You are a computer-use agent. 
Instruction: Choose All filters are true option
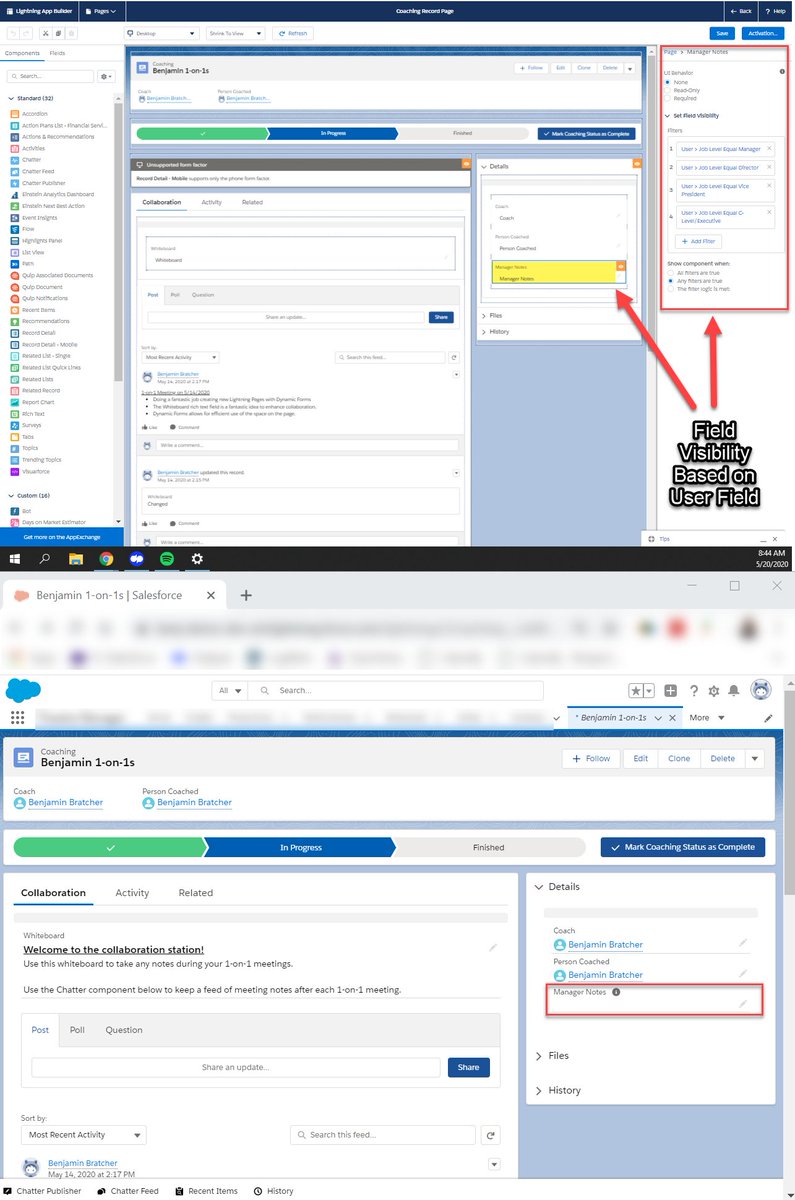click(x=670, y=272)
